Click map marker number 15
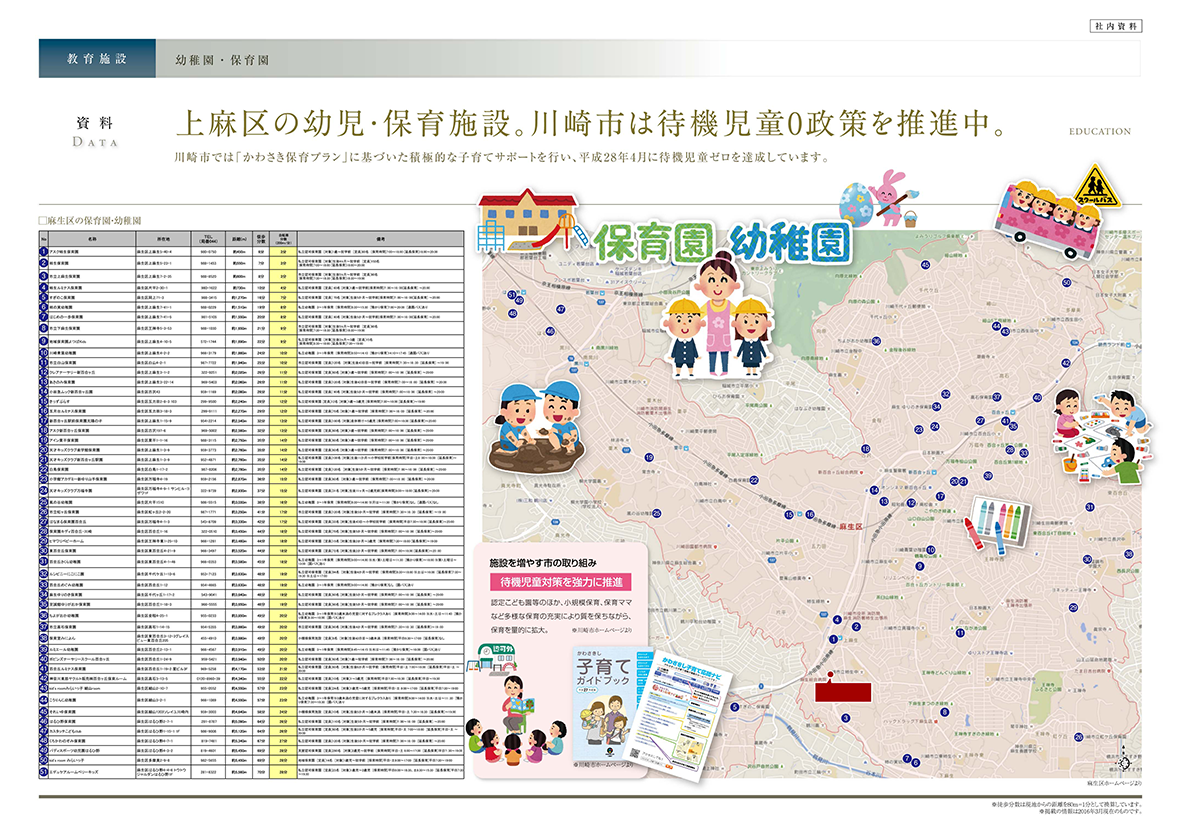The width and height of the screenshot is (1181, 834). [789, 515]
